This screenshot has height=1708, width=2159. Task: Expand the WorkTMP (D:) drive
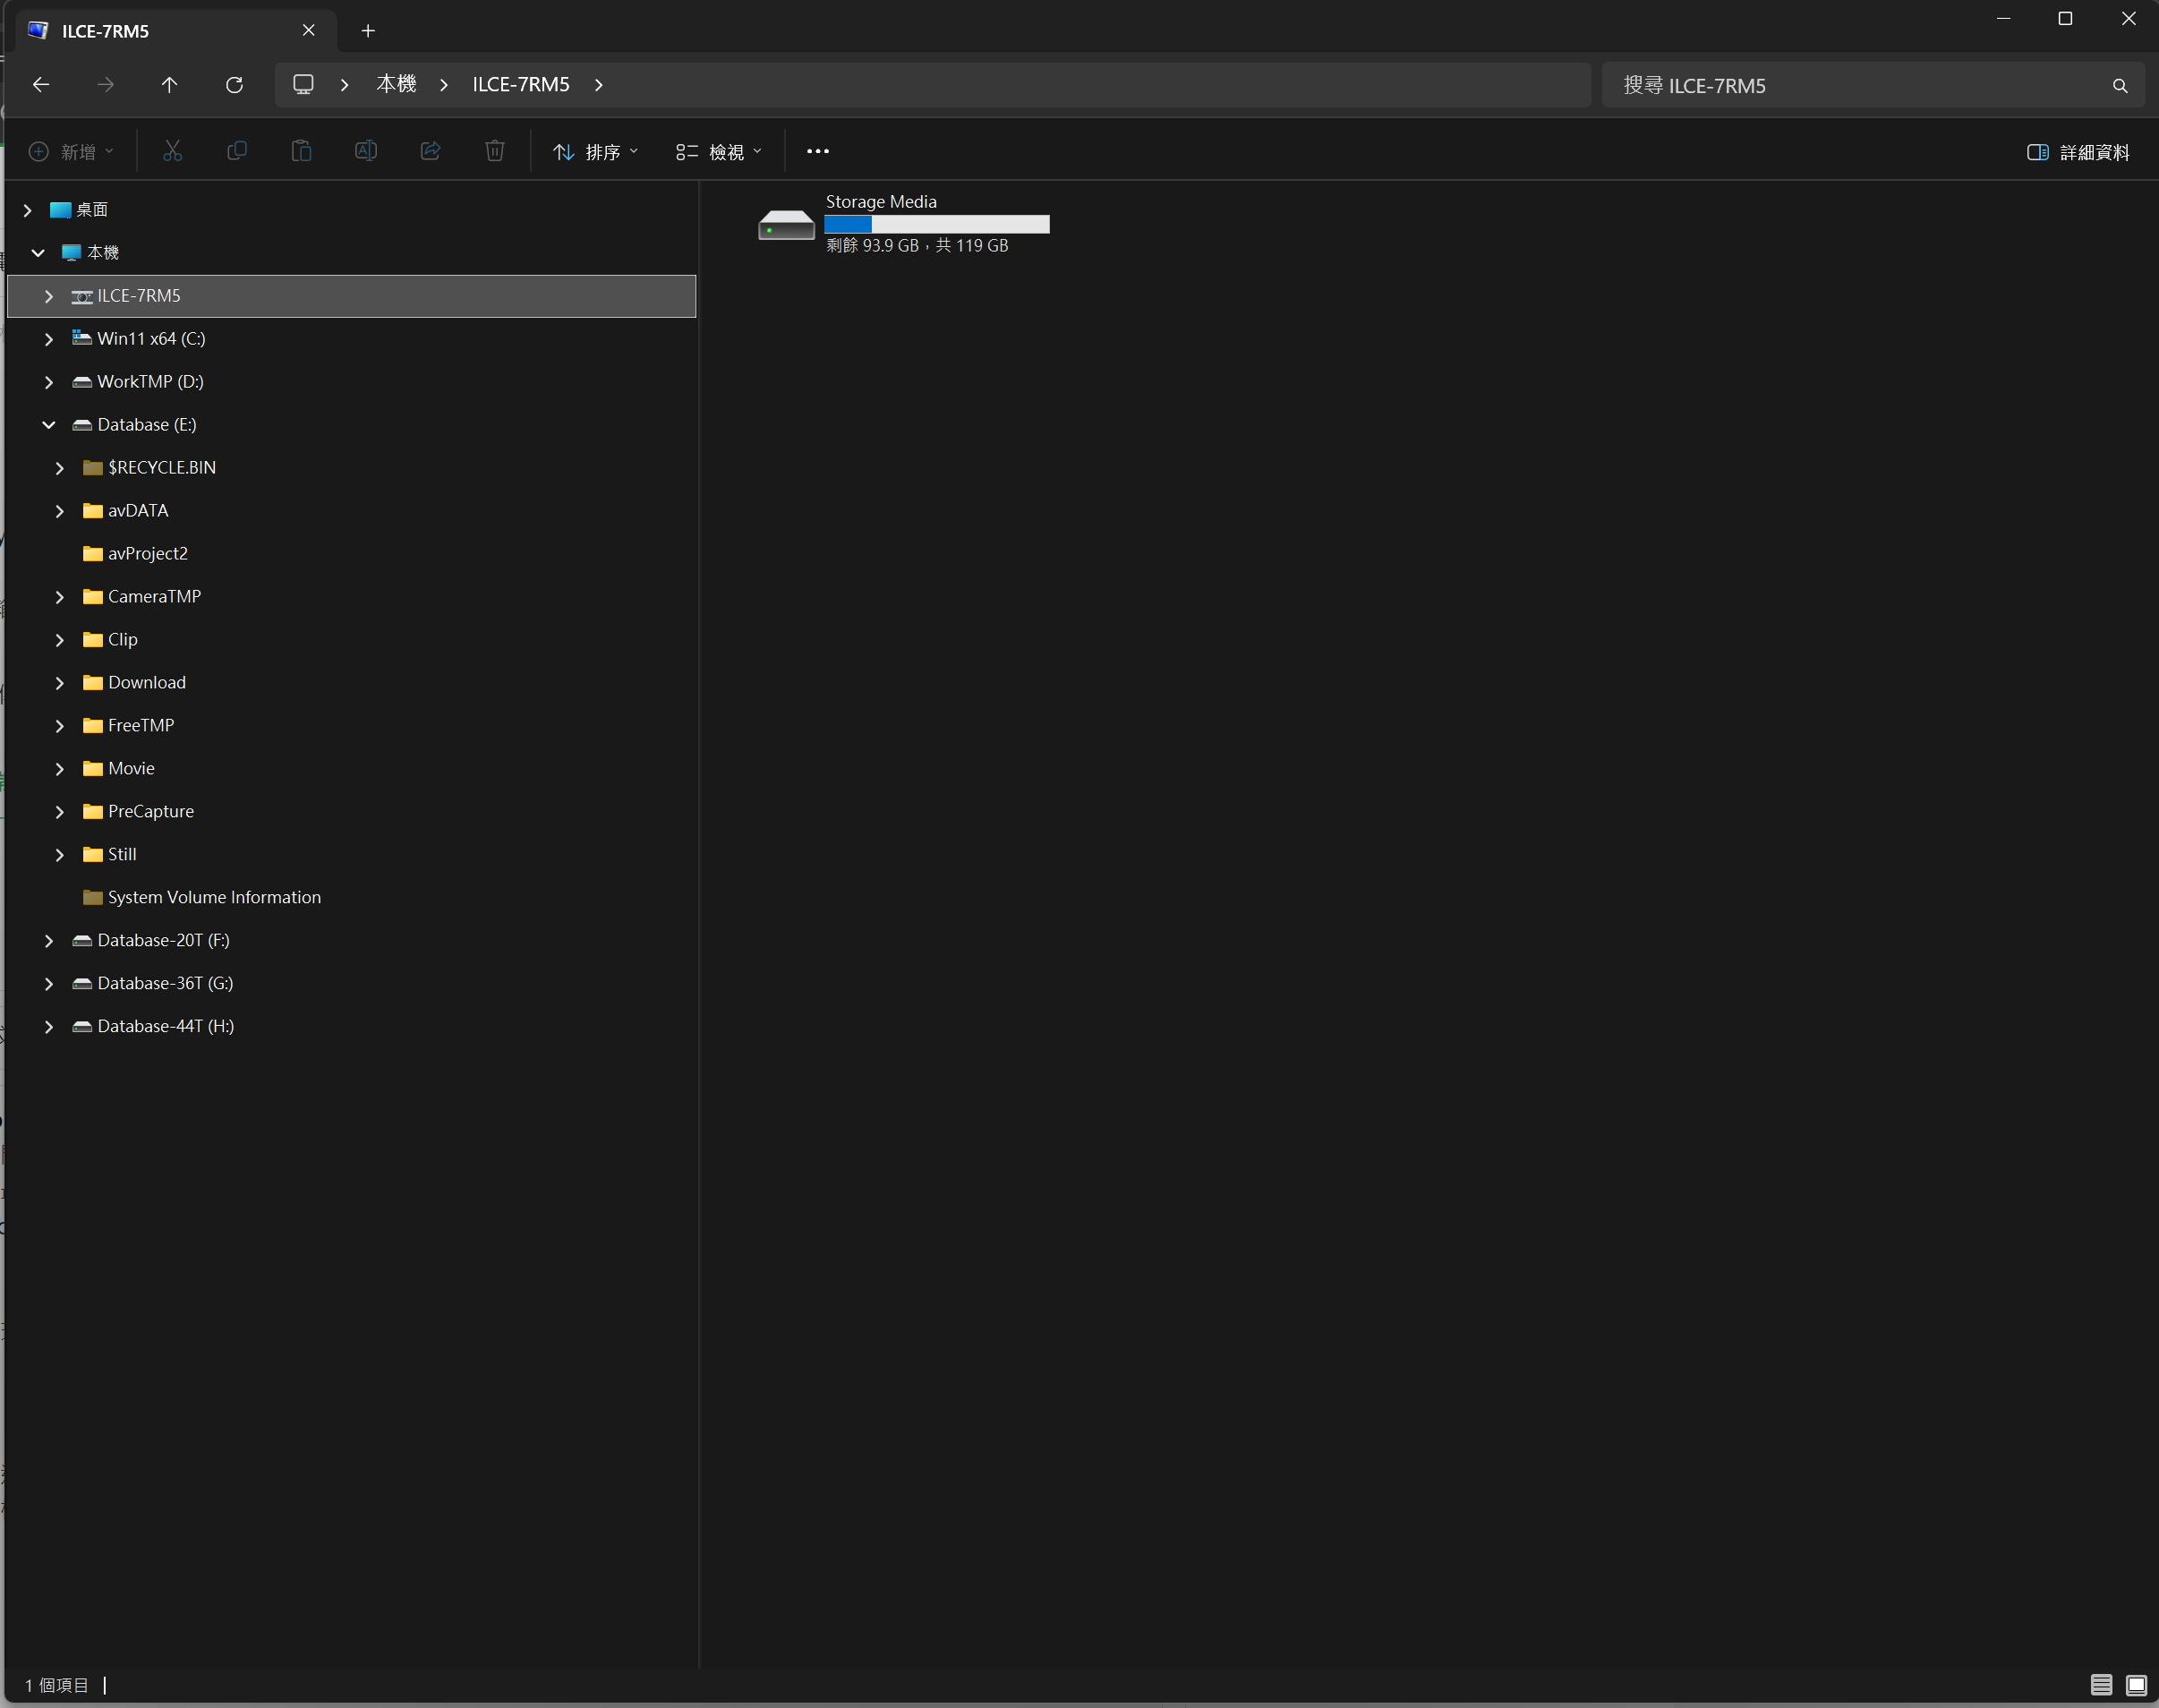point(49,382)
